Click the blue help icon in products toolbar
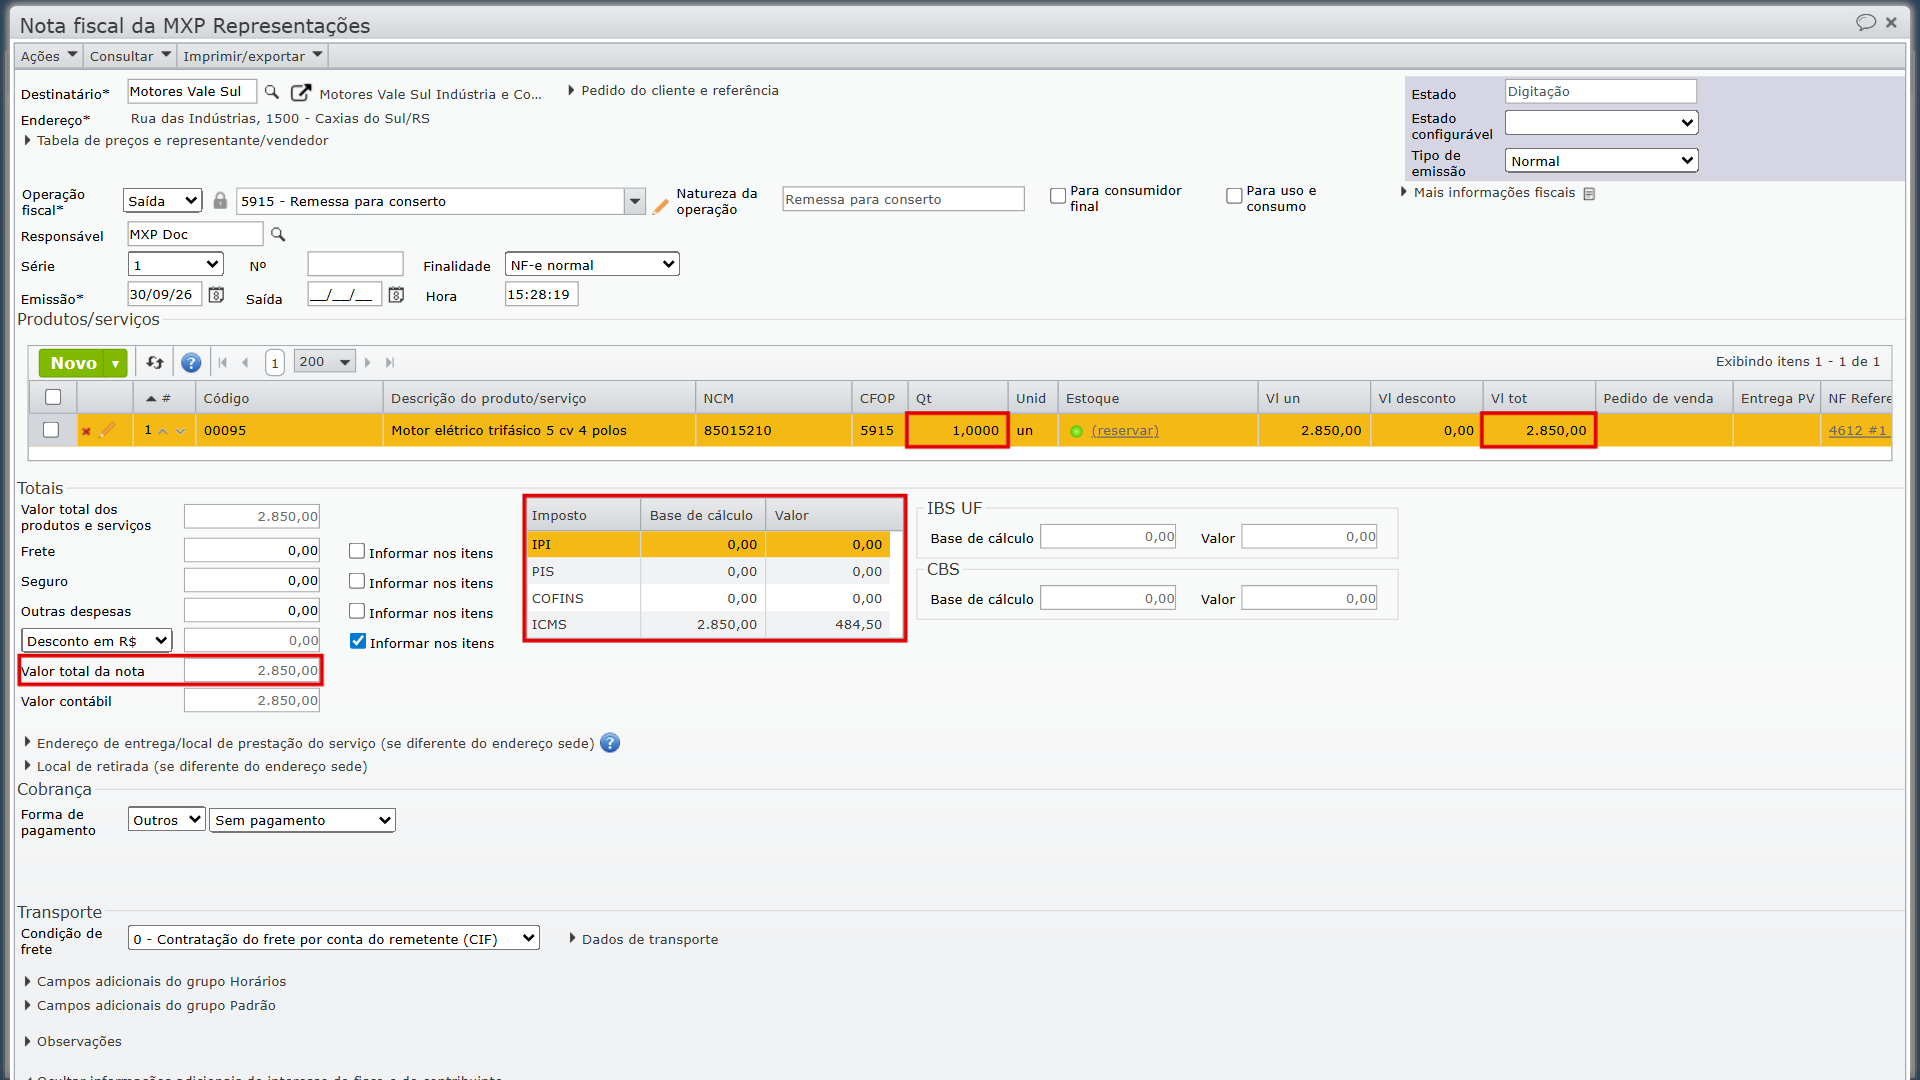The image size is (1920, 1080). (191, 362)
